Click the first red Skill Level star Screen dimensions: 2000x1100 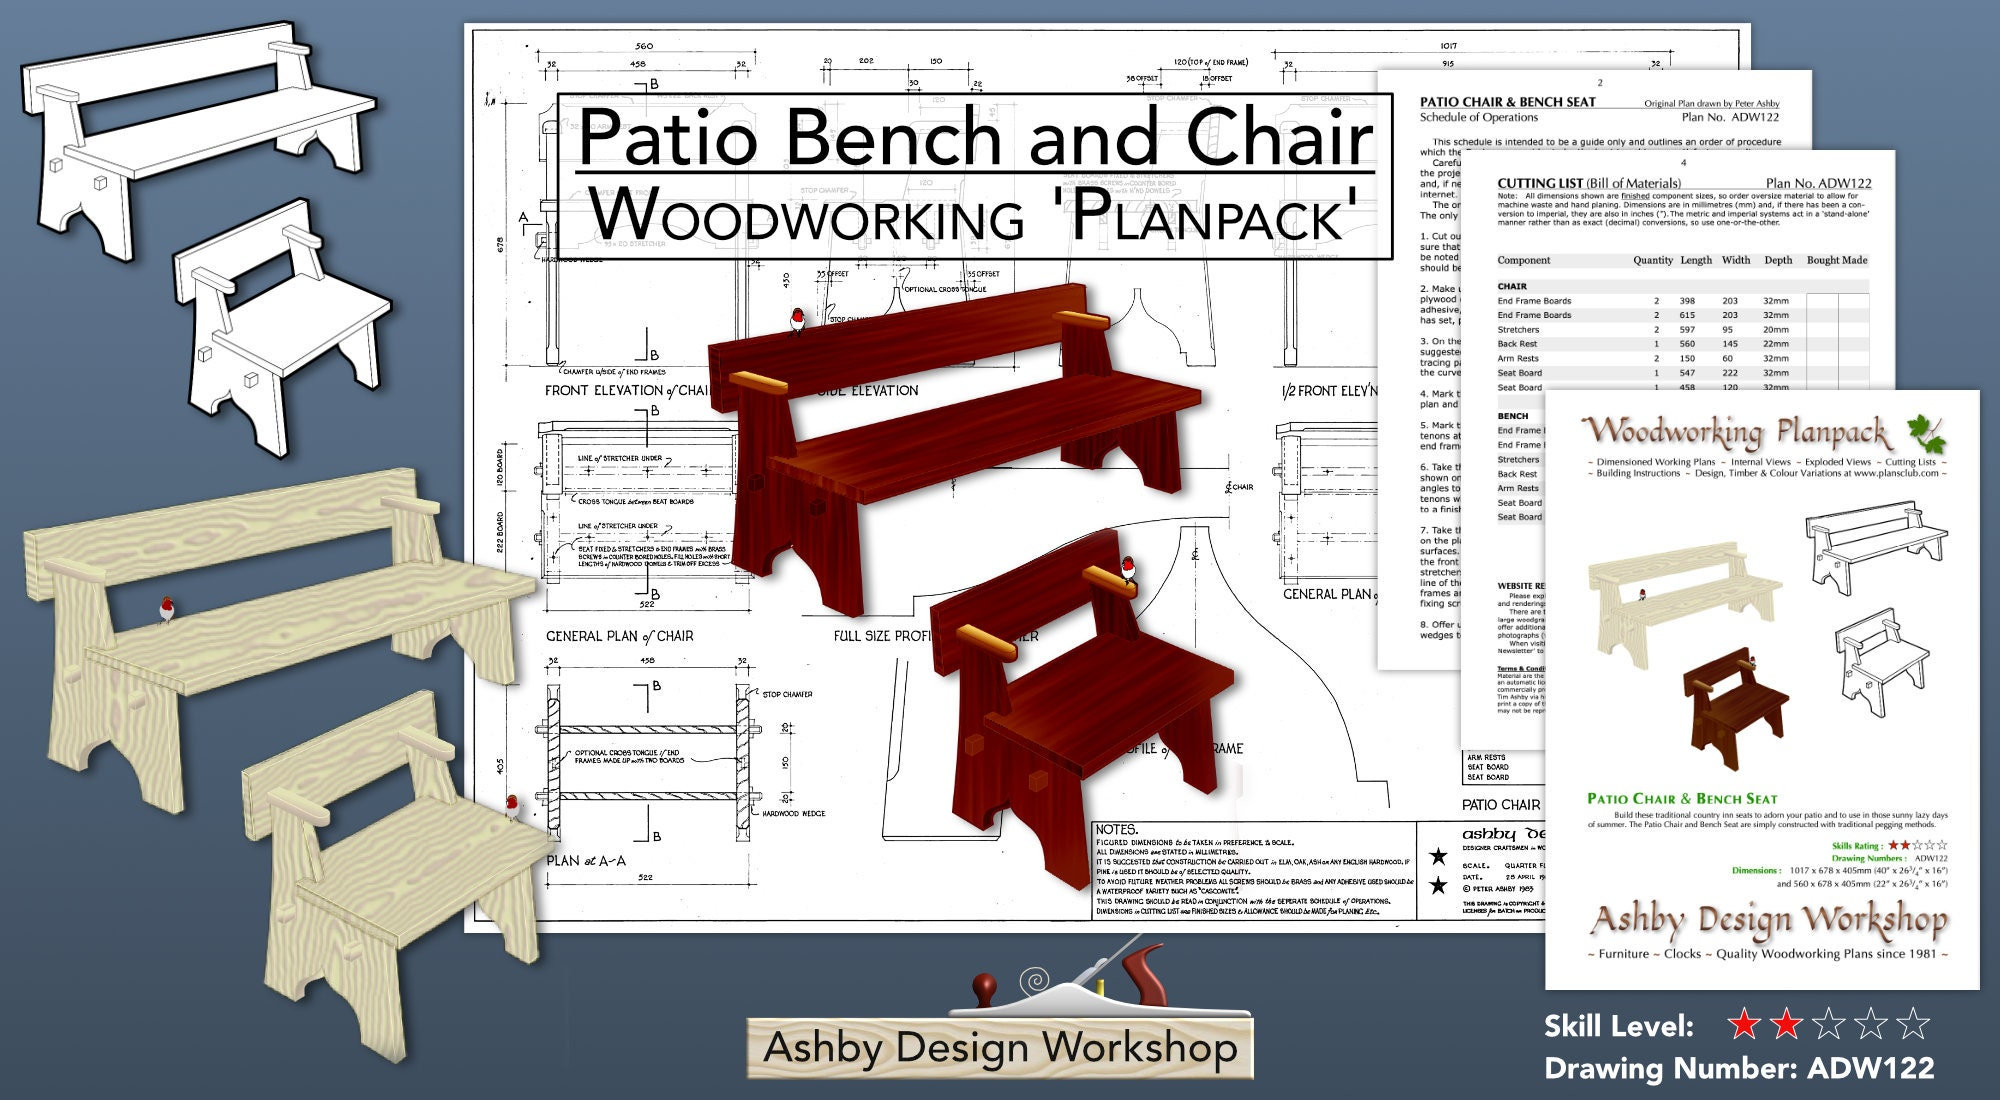click(x=1744, y=1024)
